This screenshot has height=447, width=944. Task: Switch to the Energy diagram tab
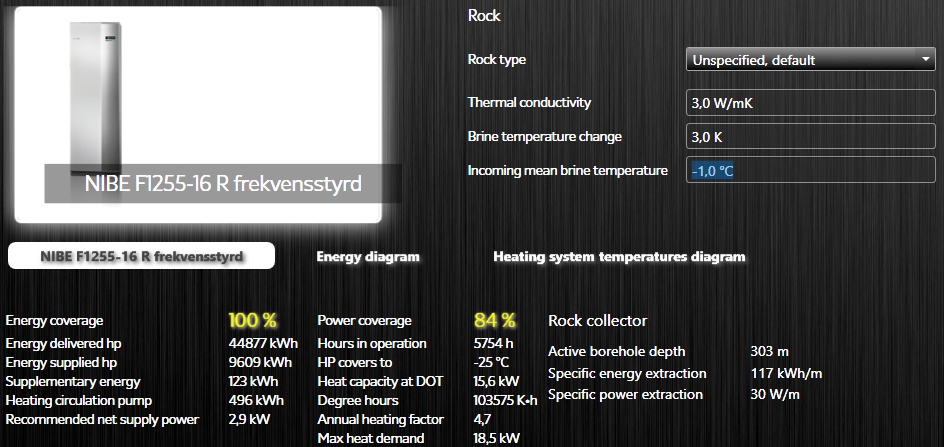point(368,257)
